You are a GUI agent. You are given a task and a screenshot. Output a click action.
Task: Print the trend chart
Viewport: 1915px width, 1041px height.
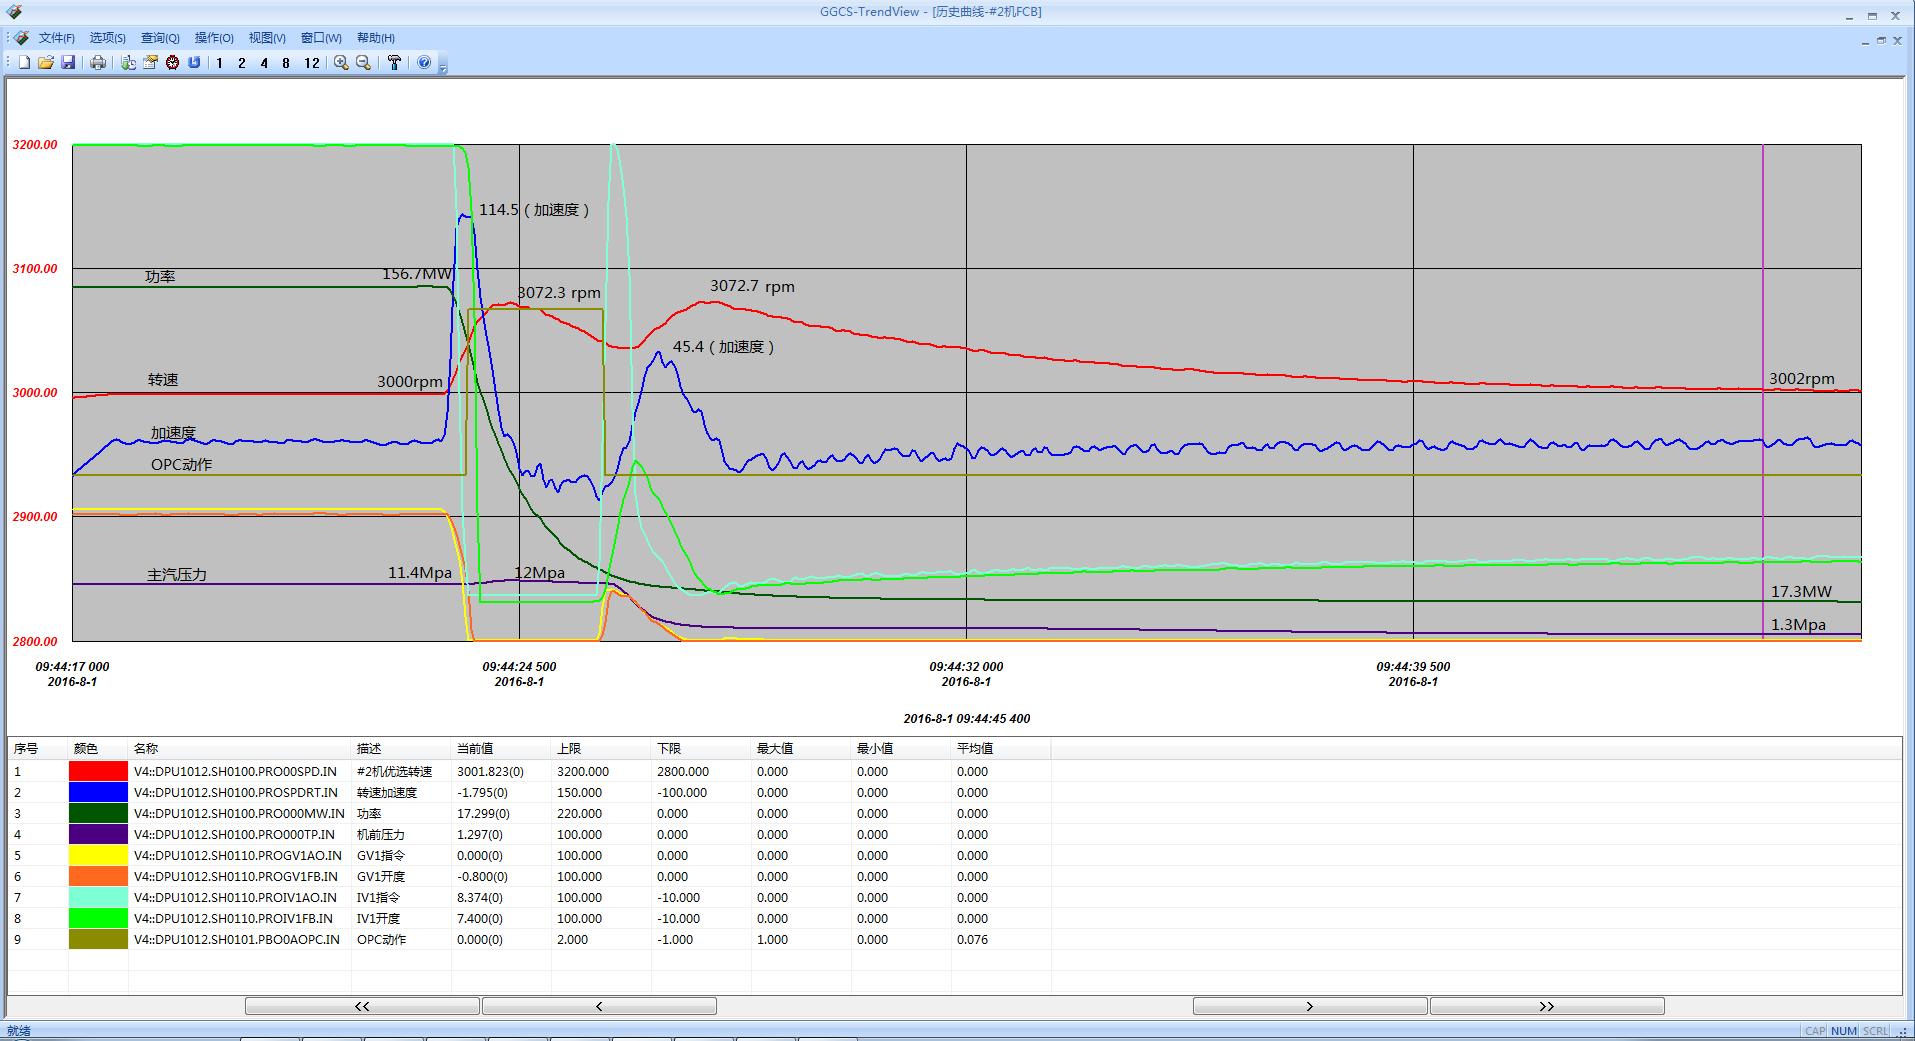[x=98, y=63]
